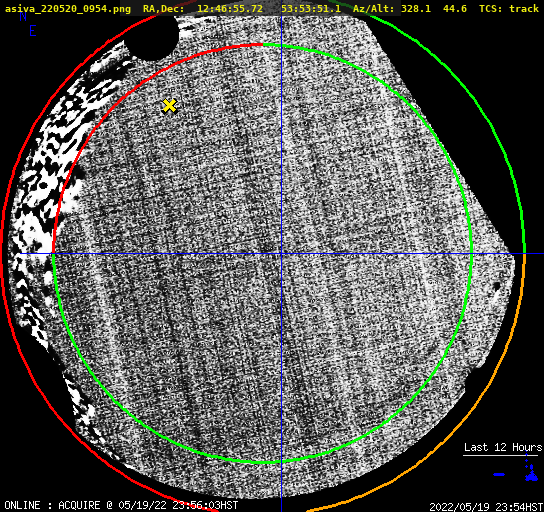Click the black circular mask at top
This screenshot has height=512, width=544.
pyautogui.click(x=151, y=37)
